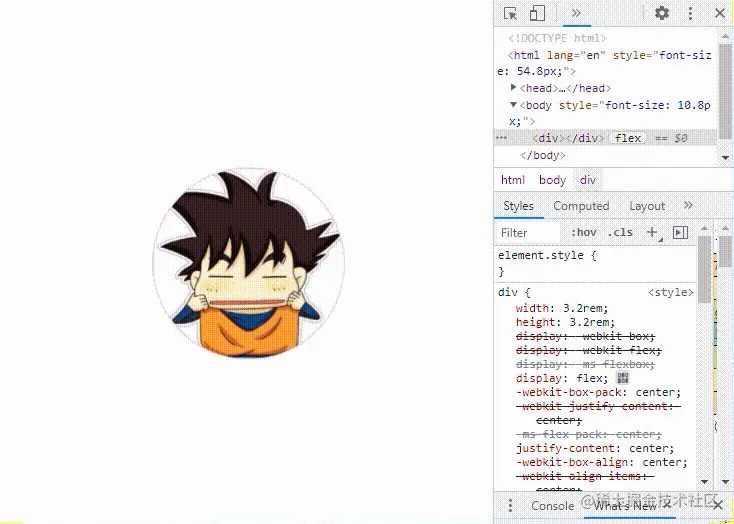Select the html lang="en" element line
734x524 pixels.
click(x=605, y=63)
